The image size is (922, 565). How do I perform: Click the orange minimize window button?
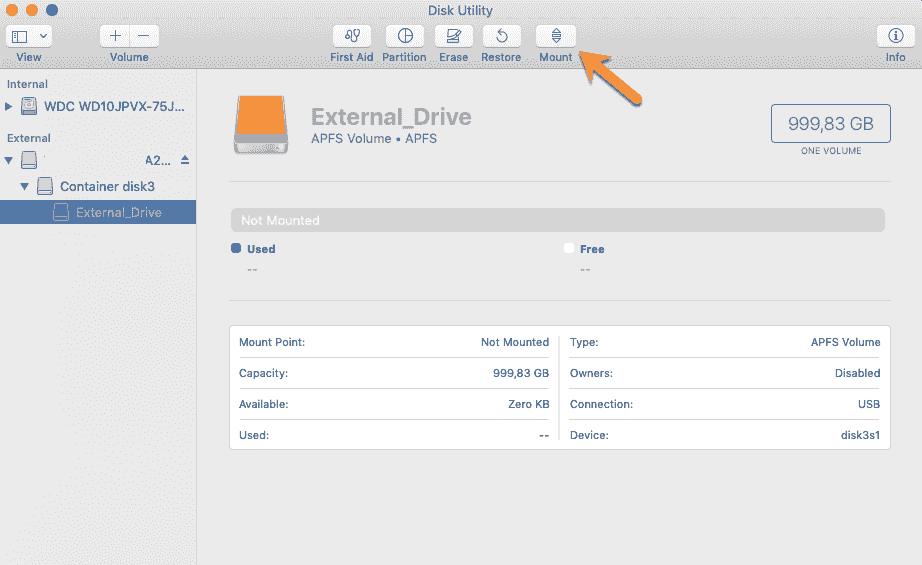pyautogui.click(x=32, y=10)
